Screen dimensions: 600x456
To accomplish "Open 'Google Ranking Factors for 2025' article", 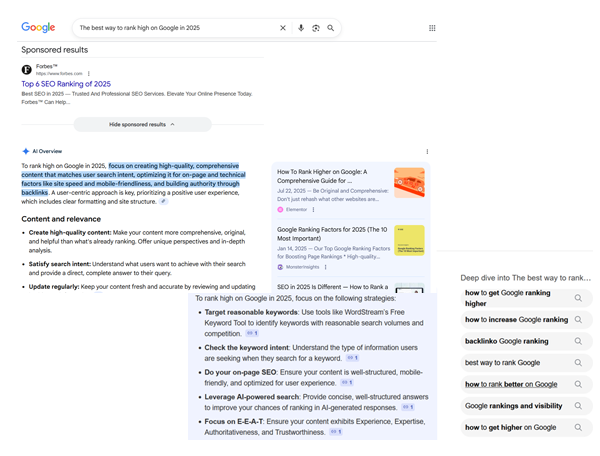I will [330, 234].
